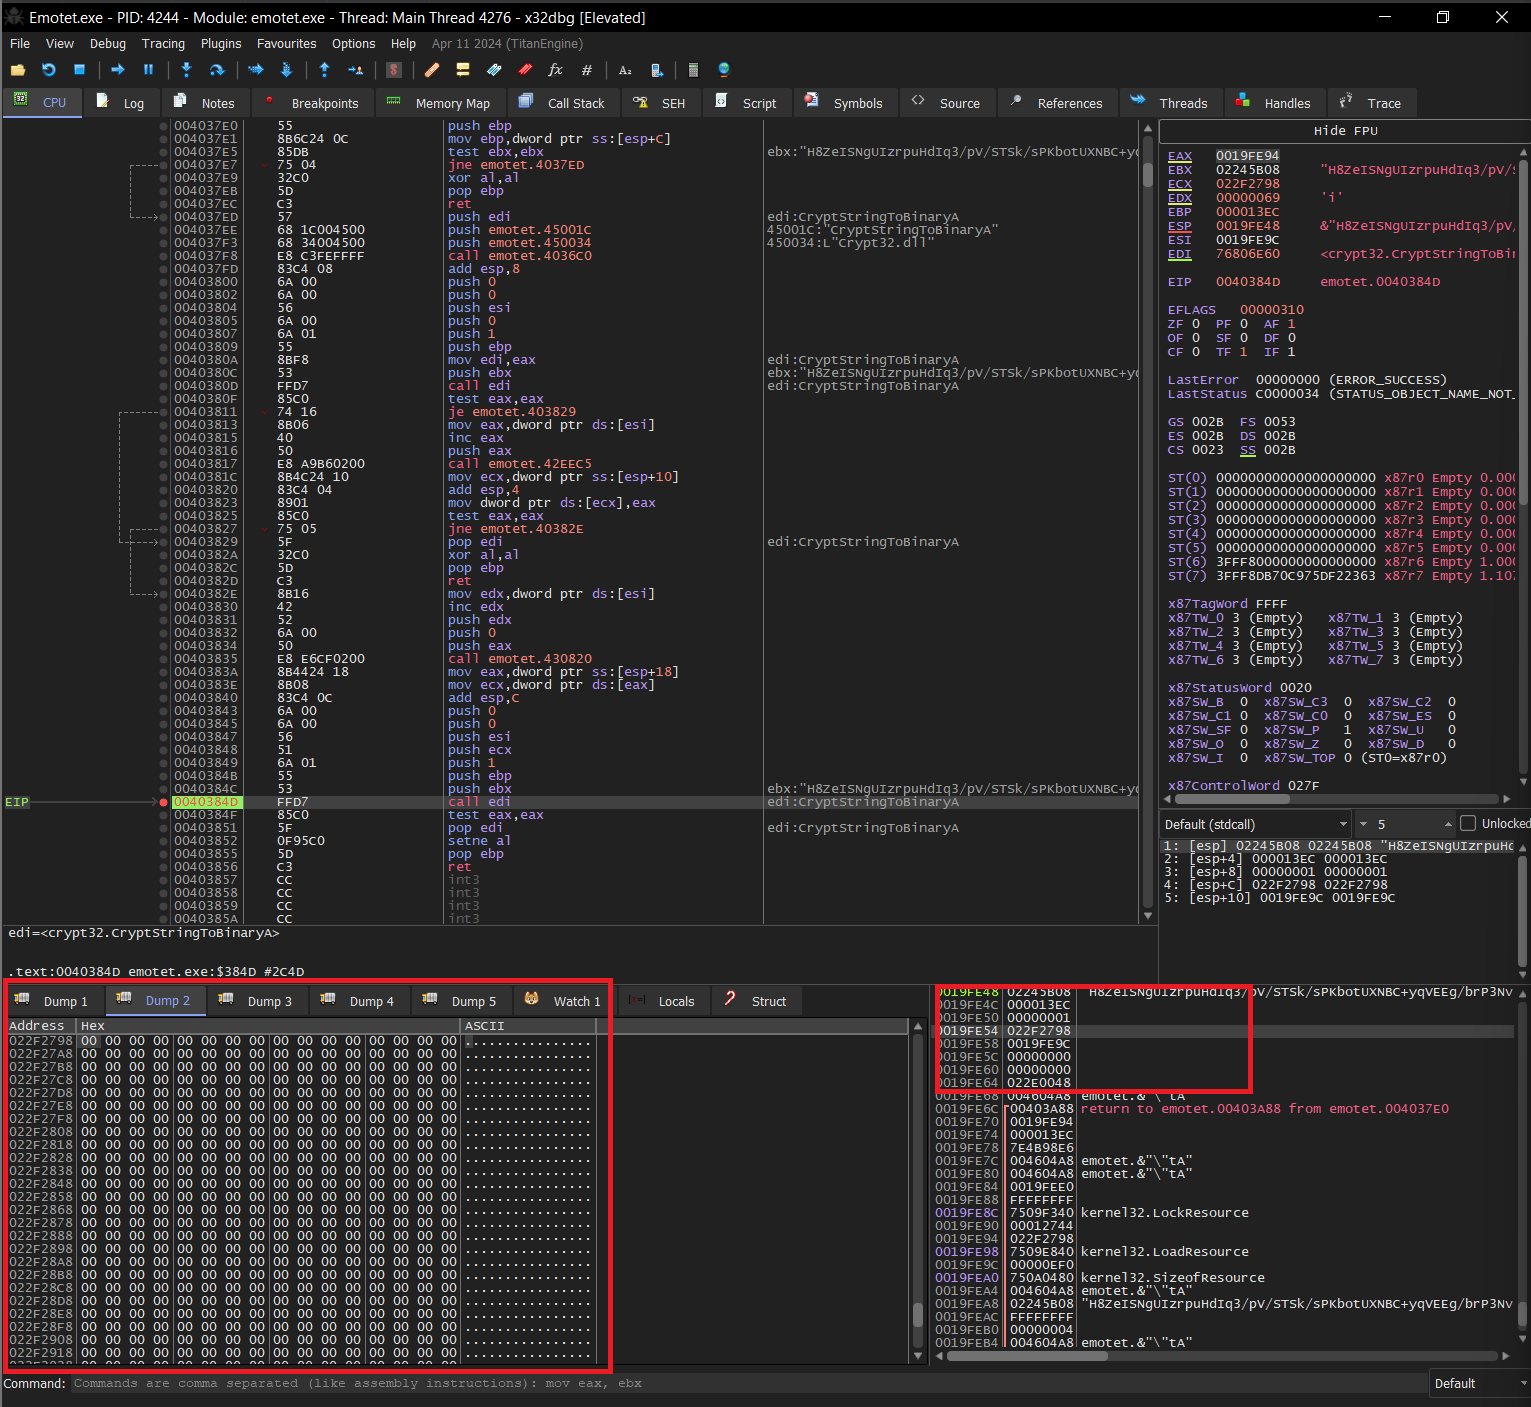Open the Bookmarks list icon
1531x1407 pixels.
(525, 70)
